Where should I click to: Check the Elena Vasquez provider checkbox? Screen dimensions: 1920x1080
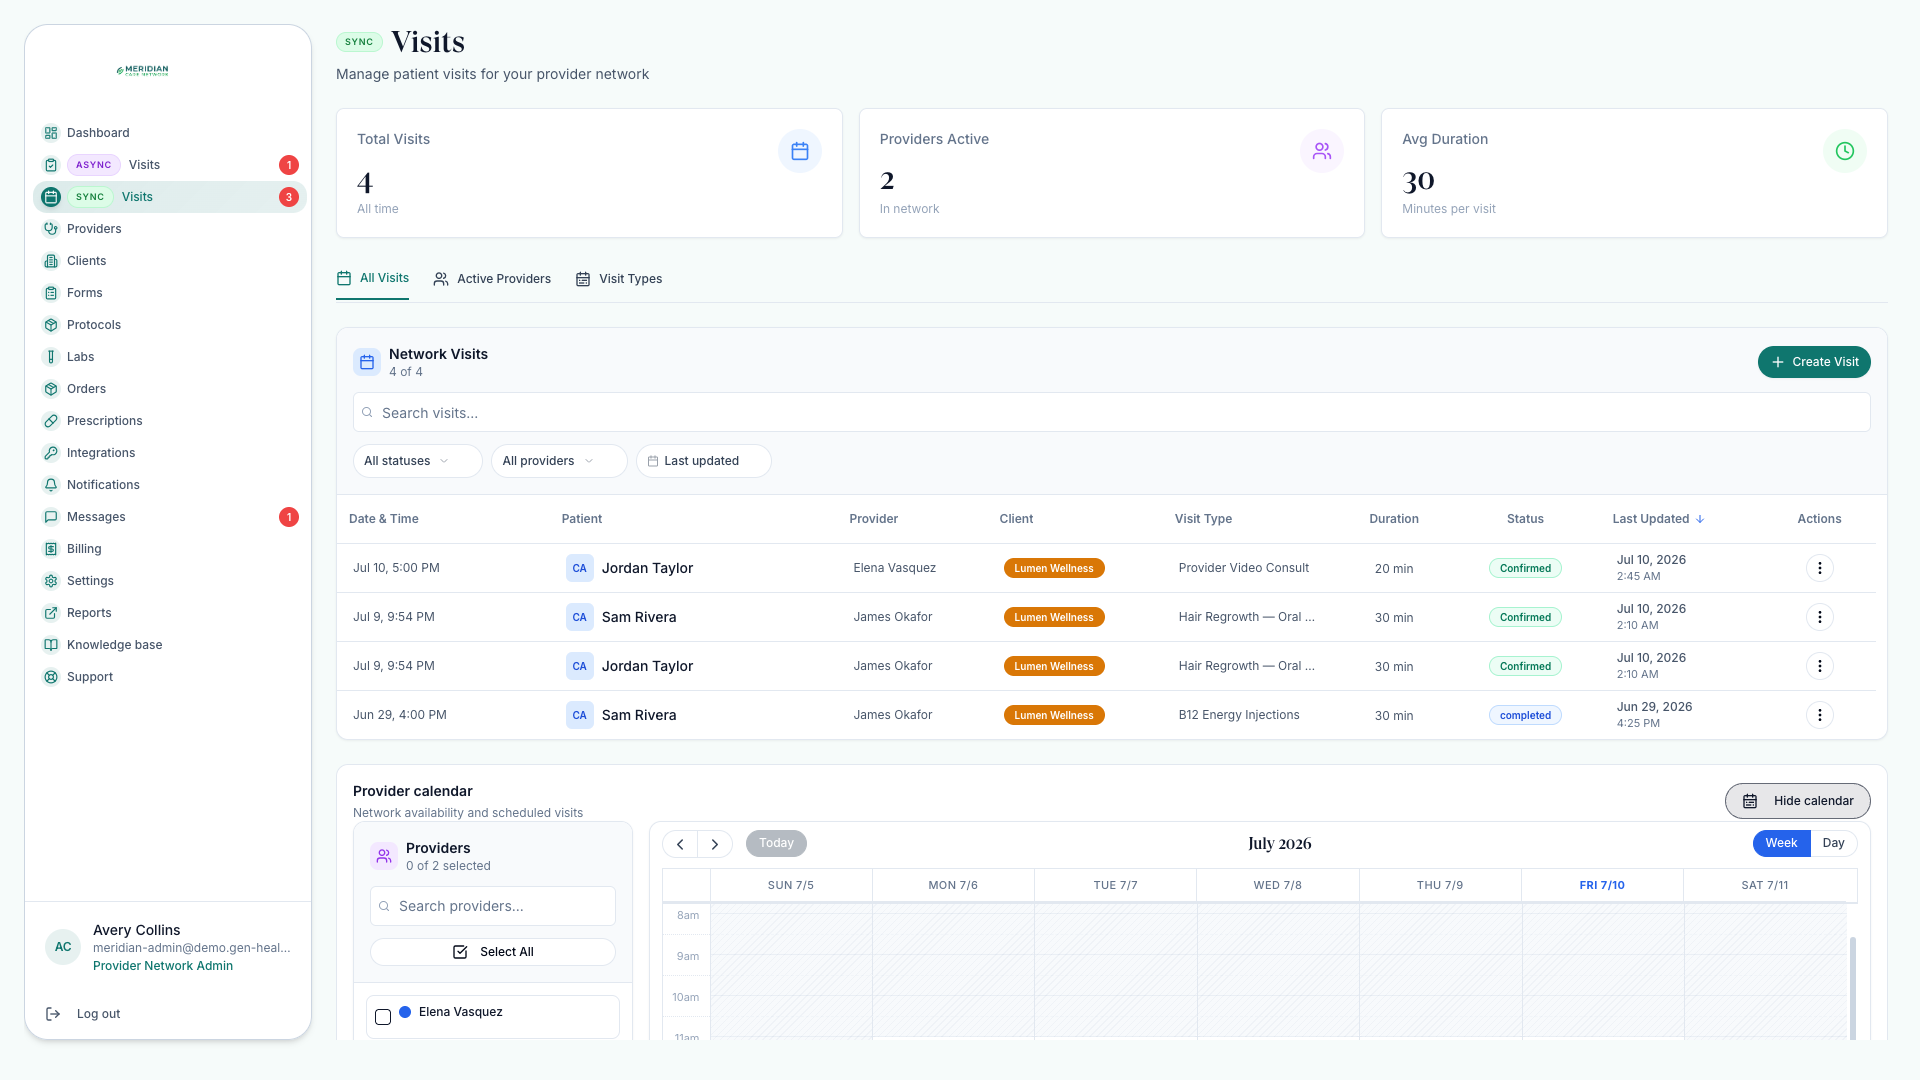[x=383, y=1017]
